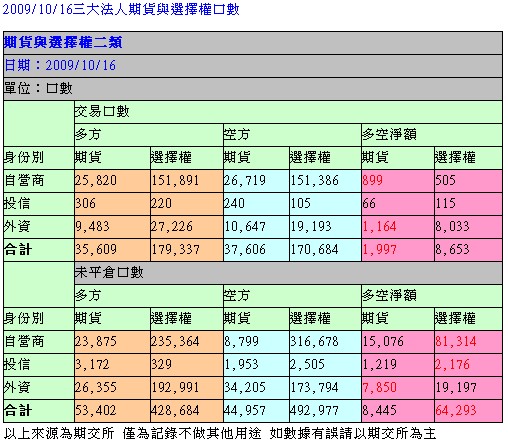Select cell value 26,719
The width and height of the screenshot is (508, 444).
245,180
